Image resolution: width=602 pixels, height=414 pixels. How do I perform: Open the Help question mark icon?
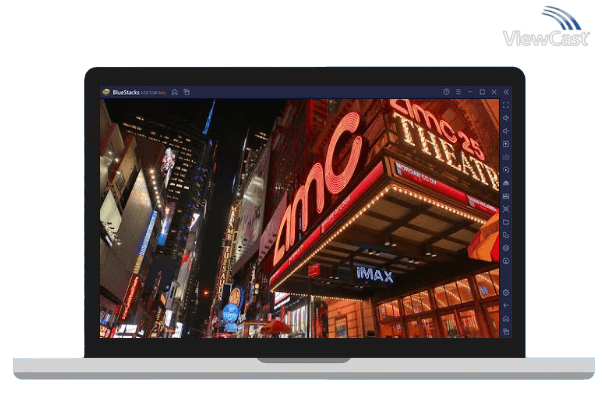446,92
